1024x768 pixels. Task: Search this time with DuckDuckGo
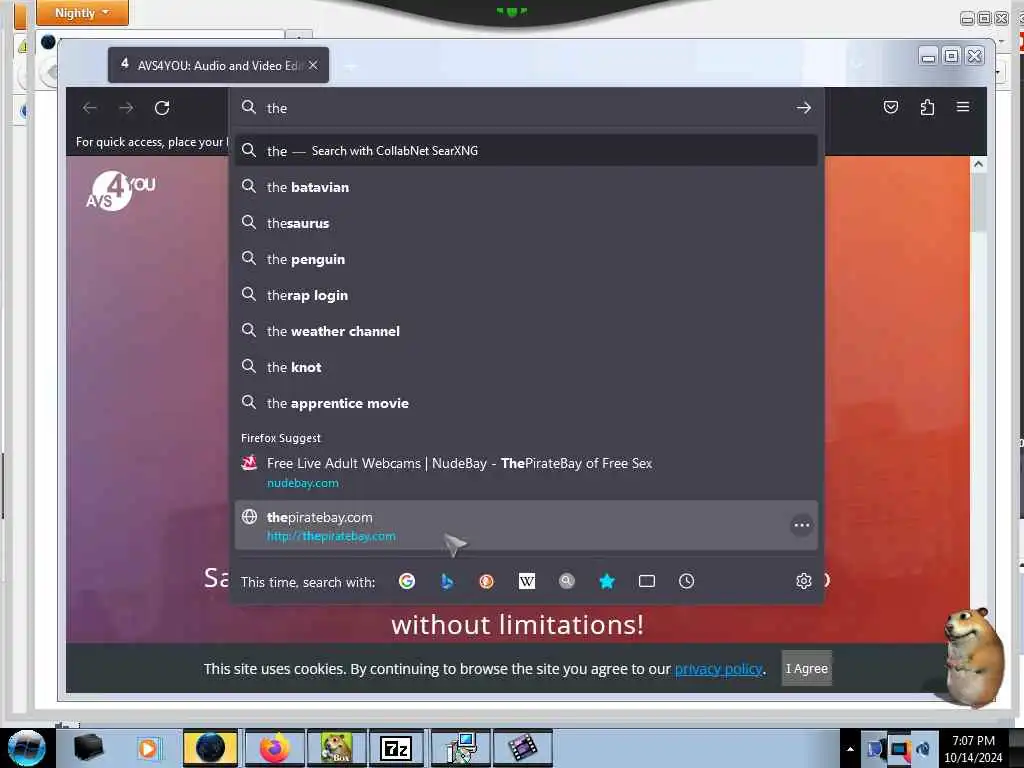click(487, 581)
